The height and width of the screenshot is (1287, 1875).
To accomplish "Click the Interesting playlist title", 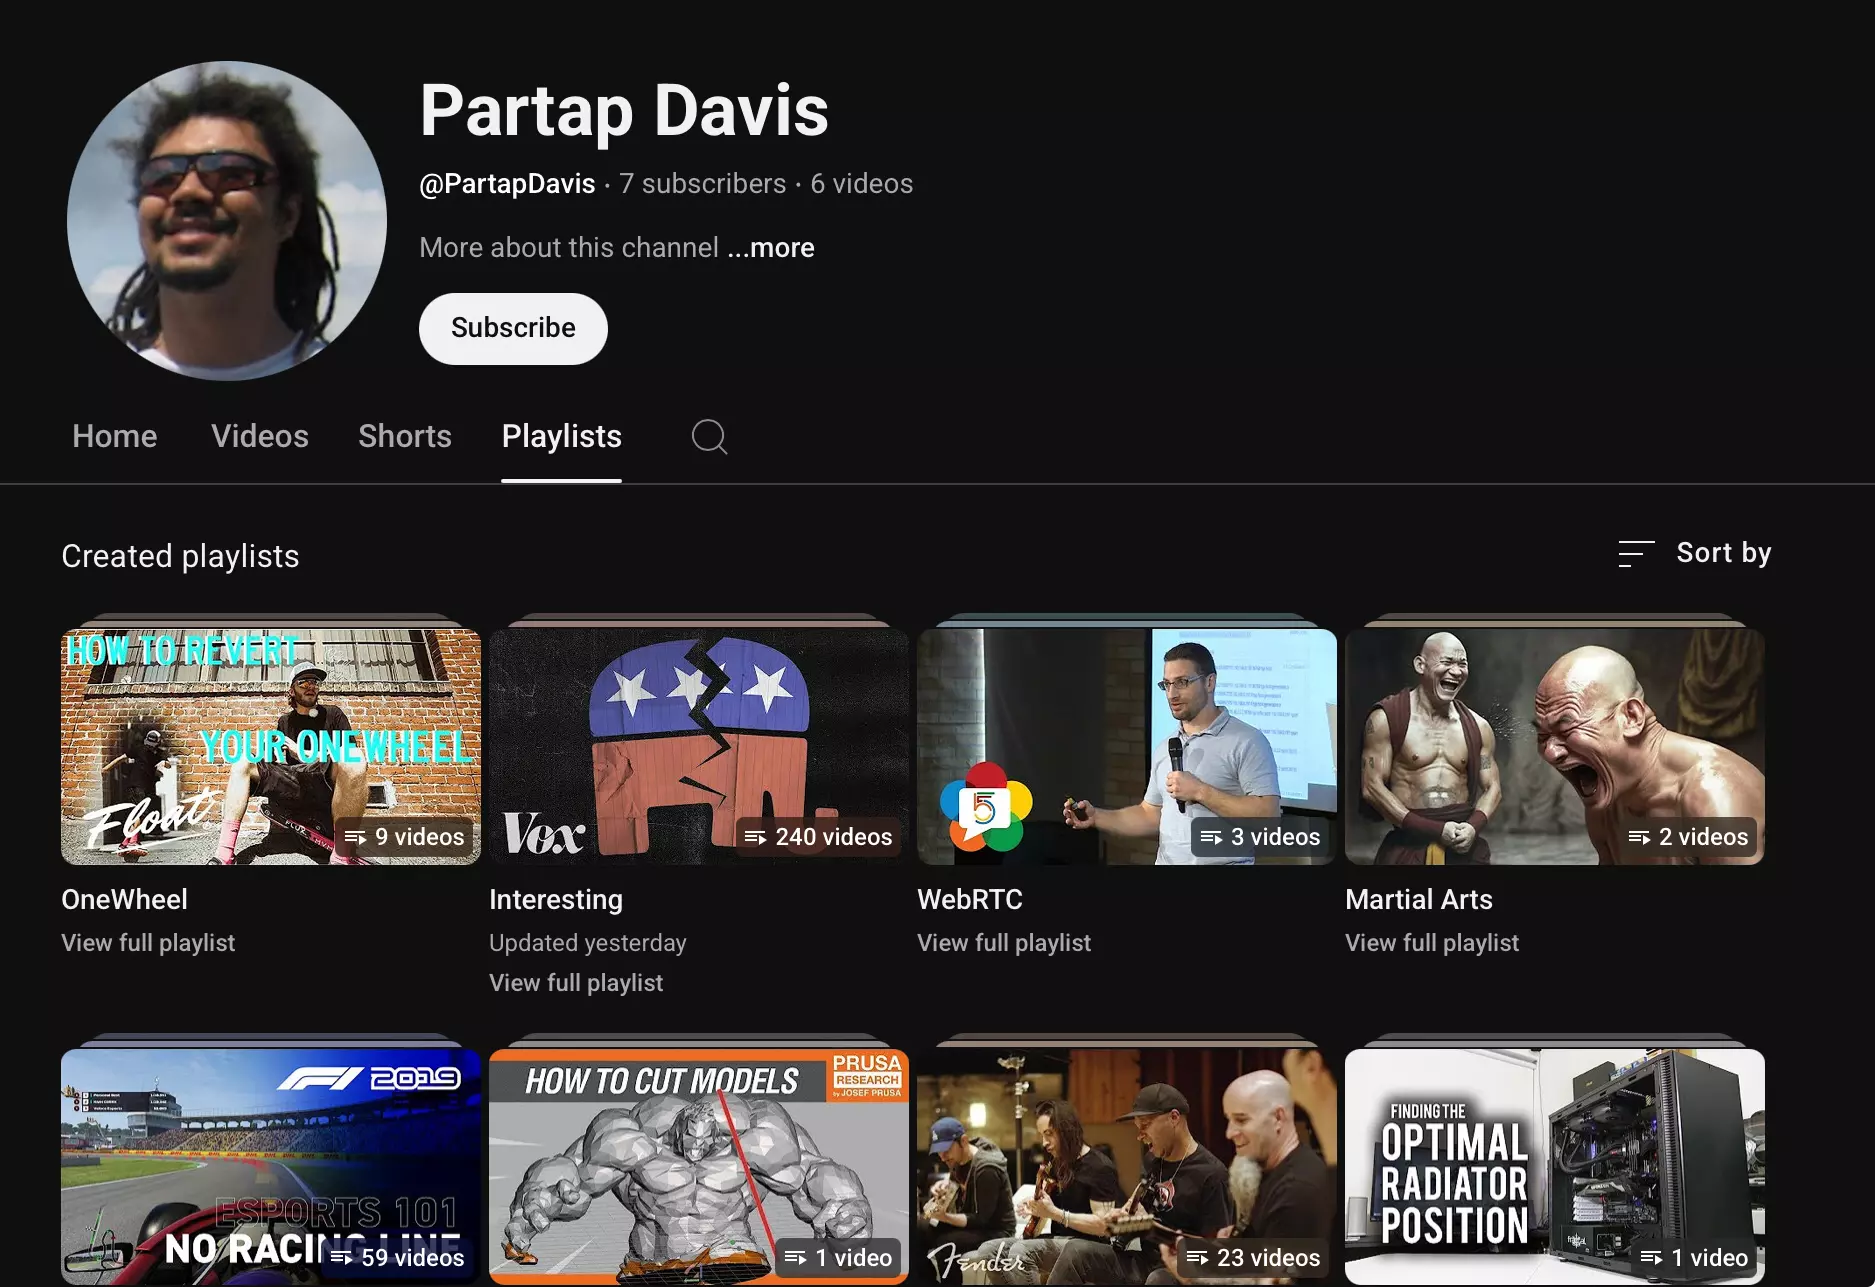I will tap(556, 900).
